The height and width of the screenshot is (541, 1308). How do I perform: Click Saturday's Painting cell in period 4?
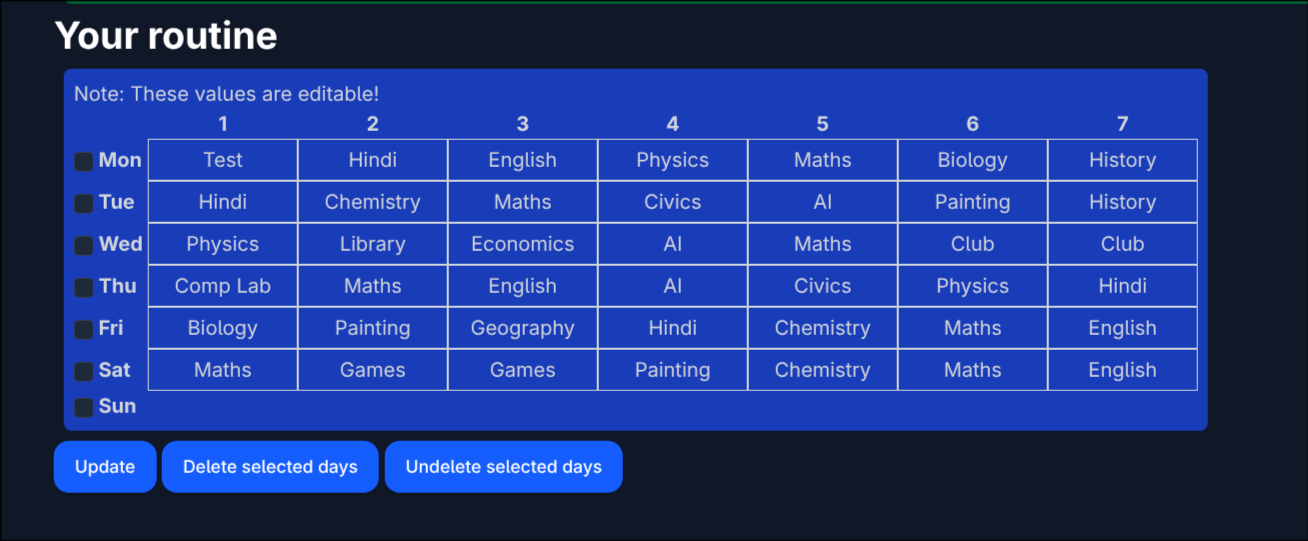pos(673,370)
